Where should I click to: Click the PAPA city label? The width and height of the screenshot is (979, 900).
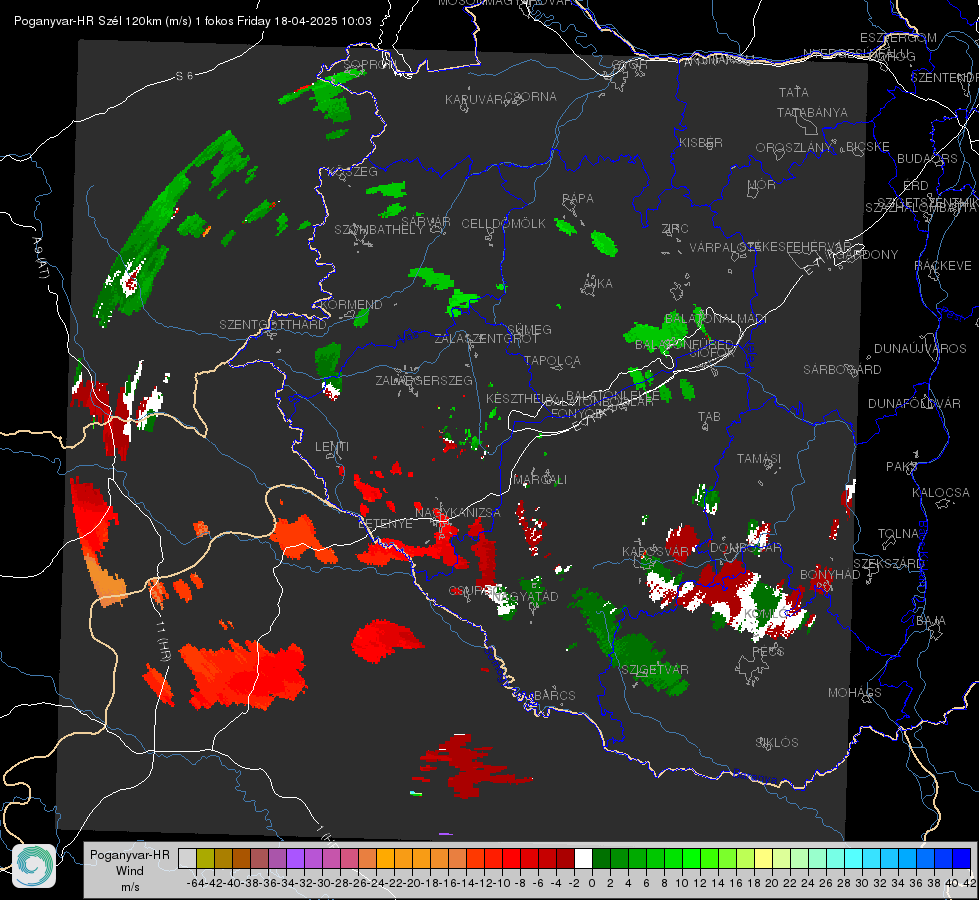pos(578,199)
